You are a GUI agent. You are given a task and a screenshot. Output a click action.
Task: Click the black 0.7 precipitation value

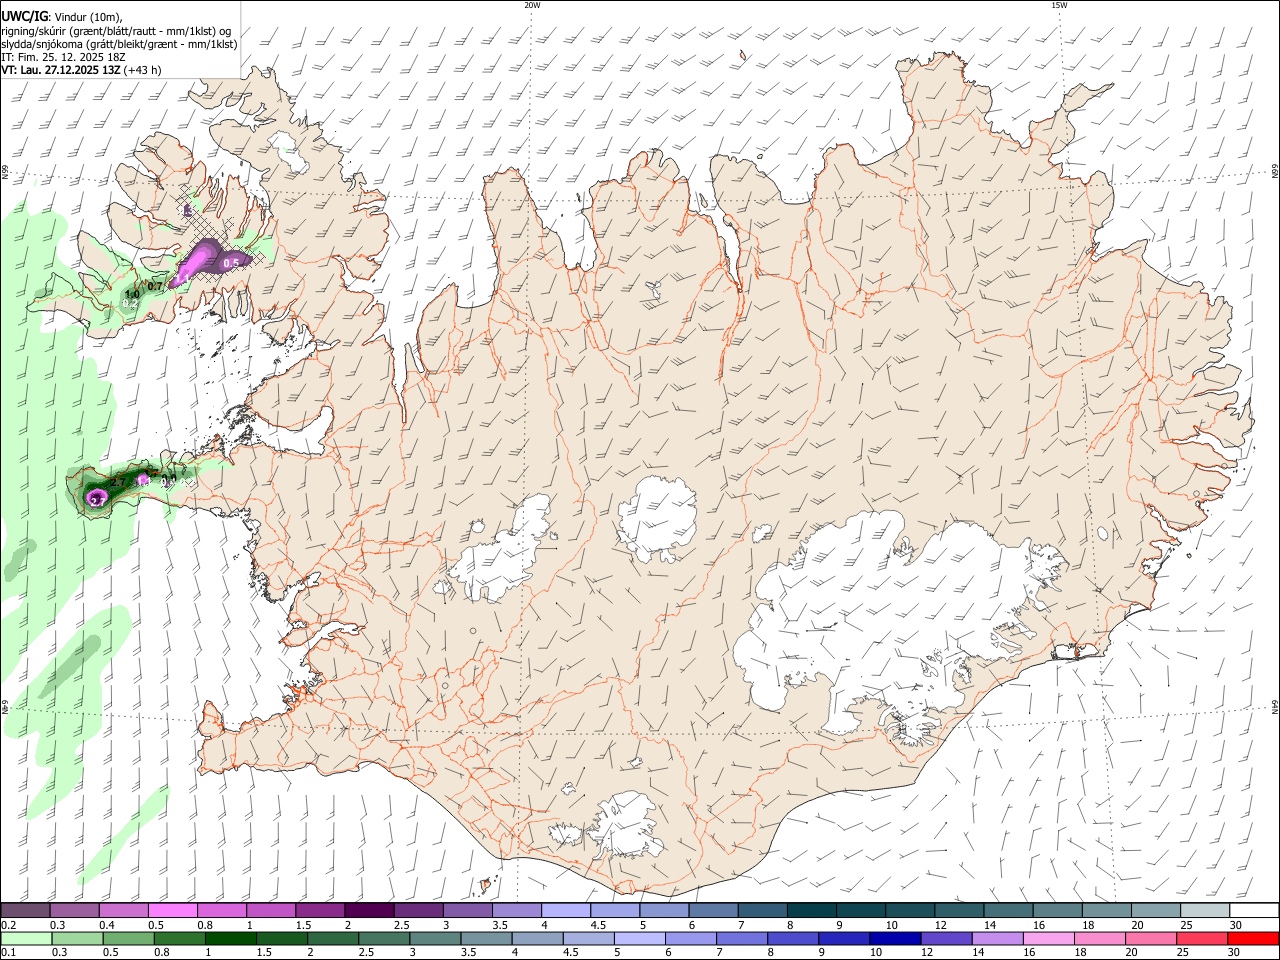pos(155,286)
